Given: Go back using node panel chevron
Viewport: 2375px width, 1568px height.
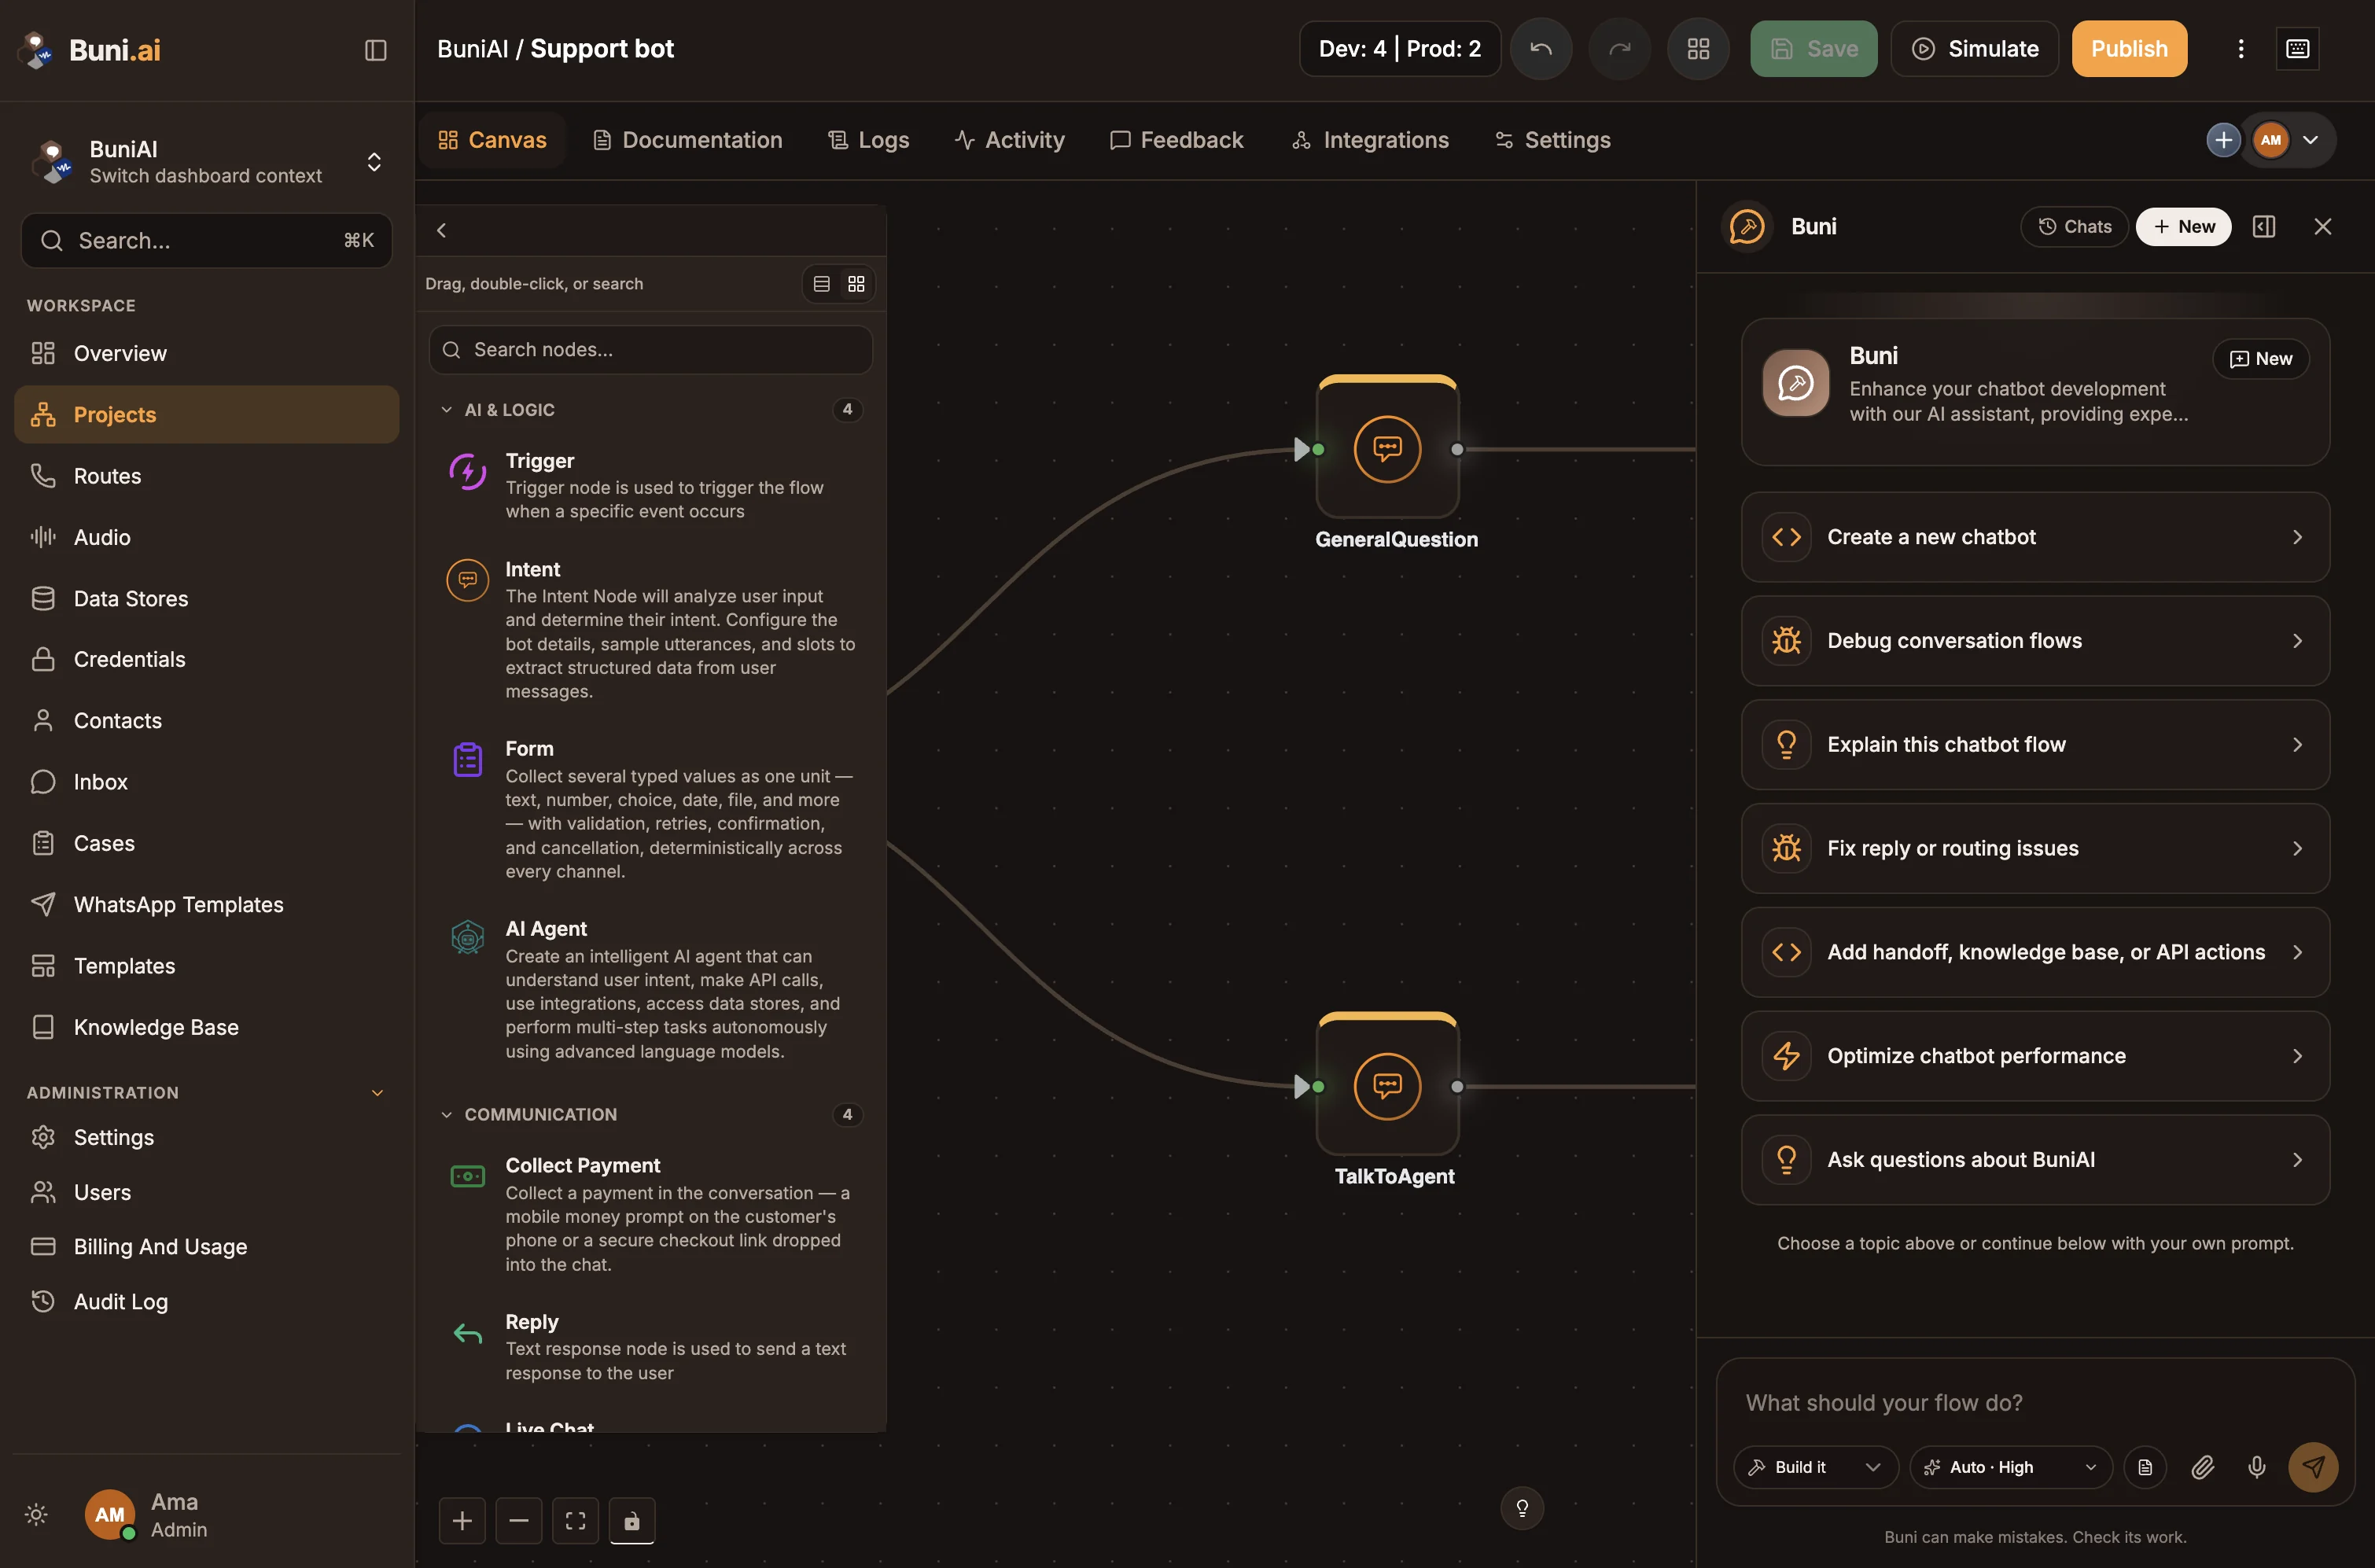Looking at the screenshot, I should click(x=441, y=230).
